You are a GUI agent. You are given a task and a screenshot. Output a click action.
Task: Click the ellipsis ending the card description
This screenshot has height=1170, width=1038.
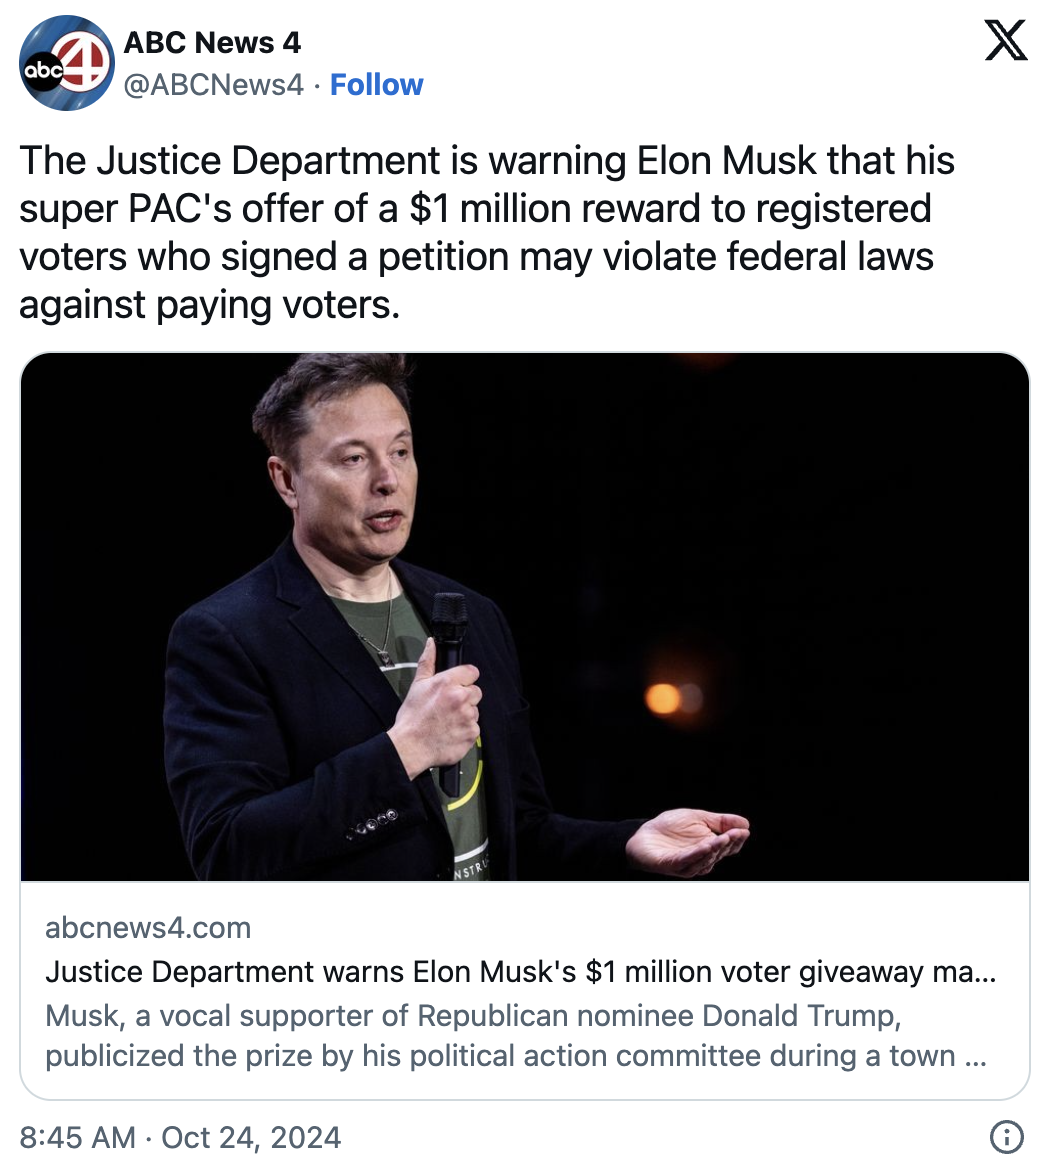[x=975, y=1057]
